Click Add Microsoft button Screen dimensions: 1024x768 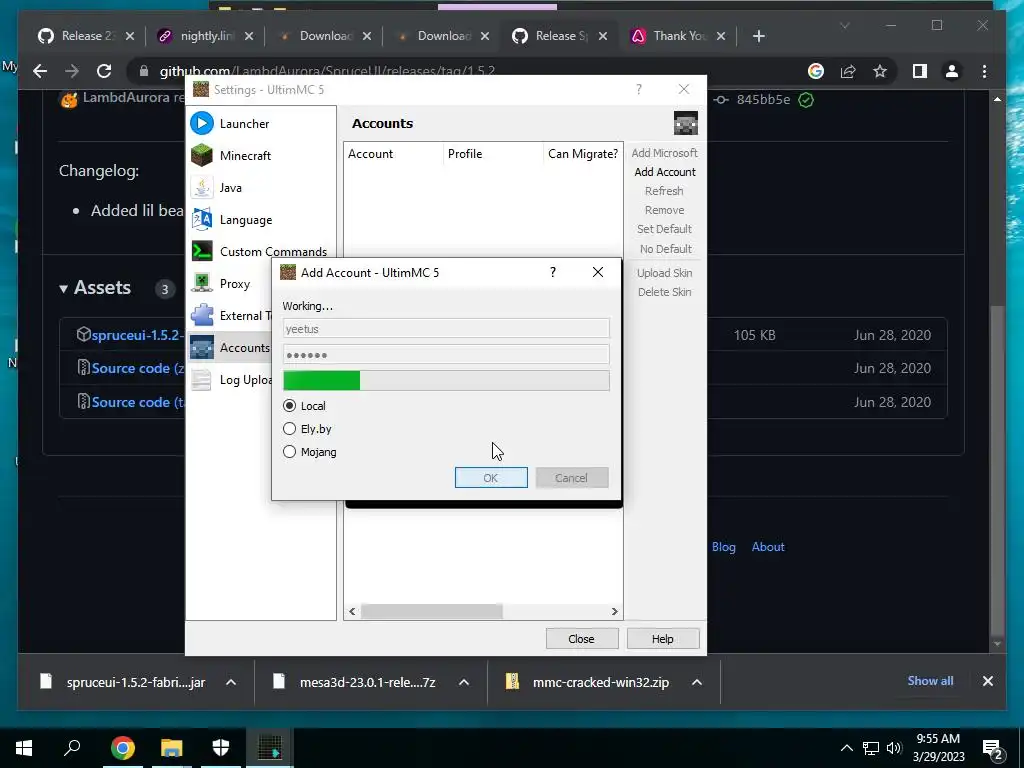click(664, 153)
